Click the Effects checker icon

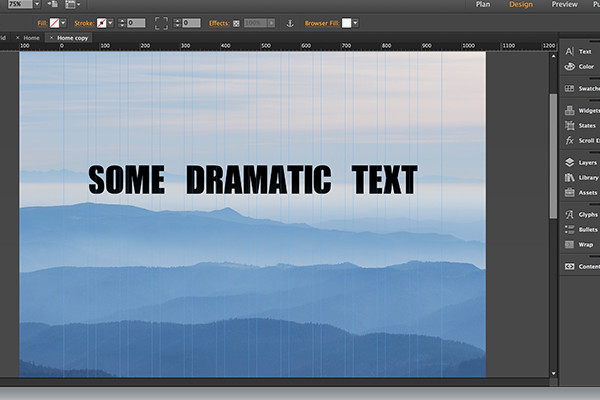pos(236,23)
